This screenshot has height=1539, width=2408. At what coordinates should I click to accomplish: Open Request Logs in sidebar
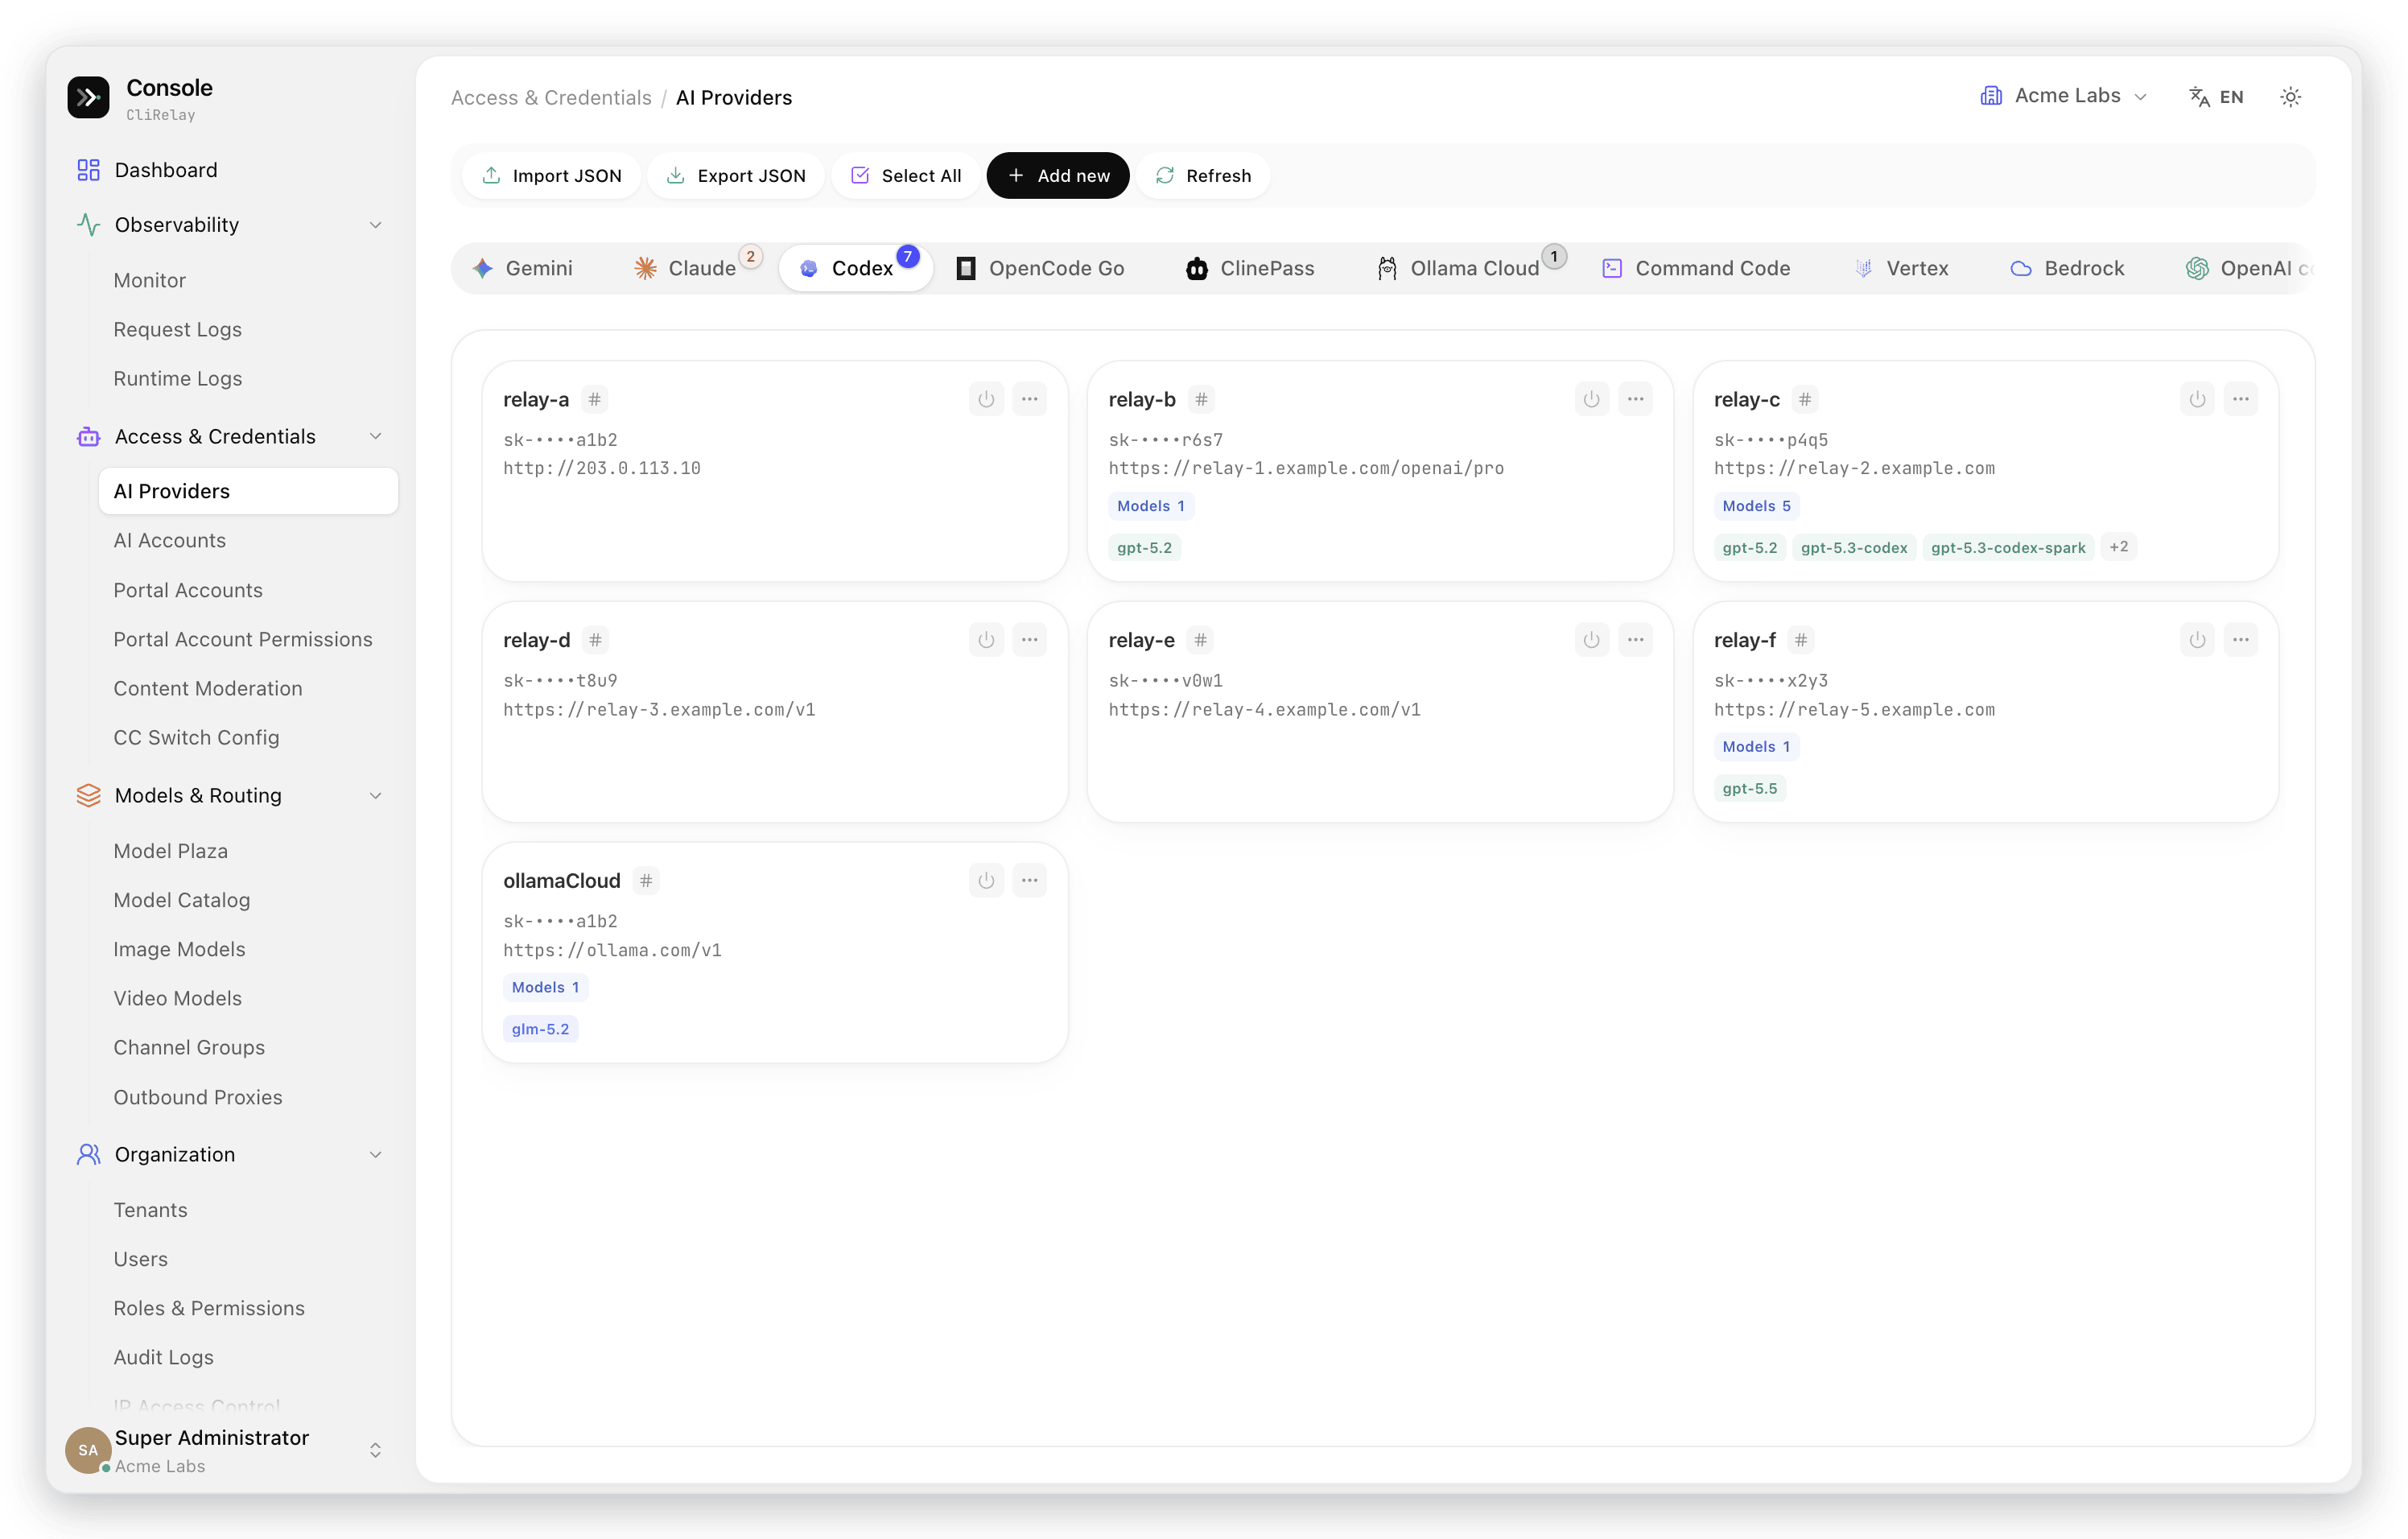pyautogui.click(x=177, y=330)
